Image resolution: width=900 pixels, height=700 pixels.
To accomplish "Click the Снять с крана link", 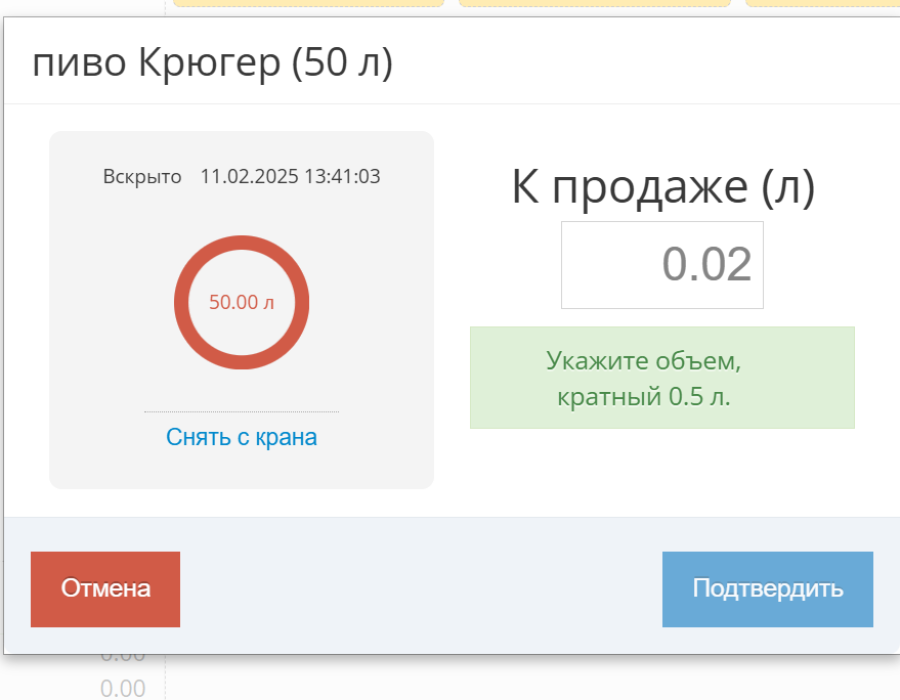I will pos(242,437).
